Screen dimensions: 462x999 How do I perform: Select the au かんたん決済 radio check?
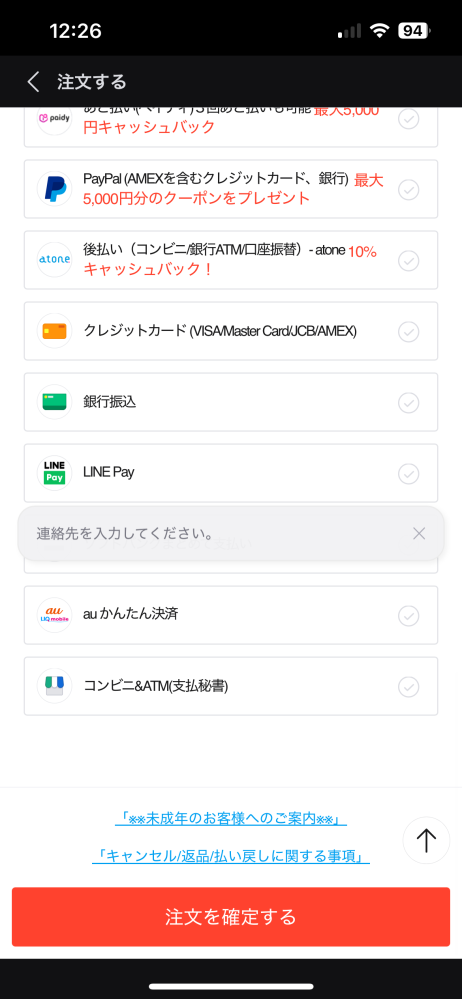click(x=408, y=615)
